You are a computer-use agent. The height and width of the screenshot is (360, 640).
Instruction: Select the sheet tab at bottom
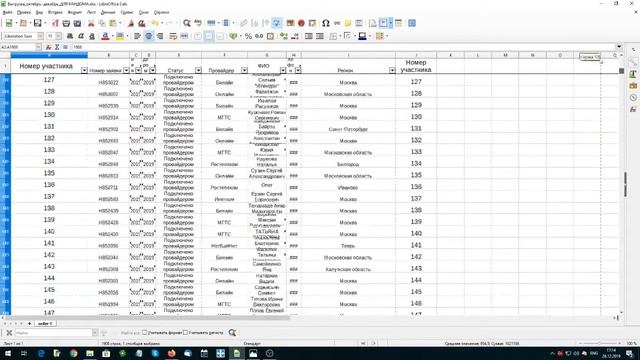45,323
